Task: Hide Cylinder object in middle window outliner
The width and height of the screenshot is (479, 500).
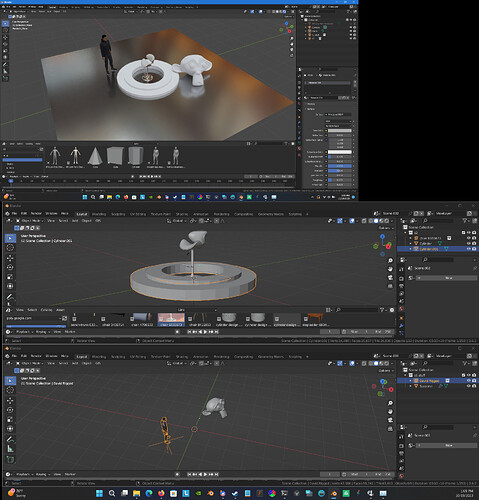Action: point(469,243)
